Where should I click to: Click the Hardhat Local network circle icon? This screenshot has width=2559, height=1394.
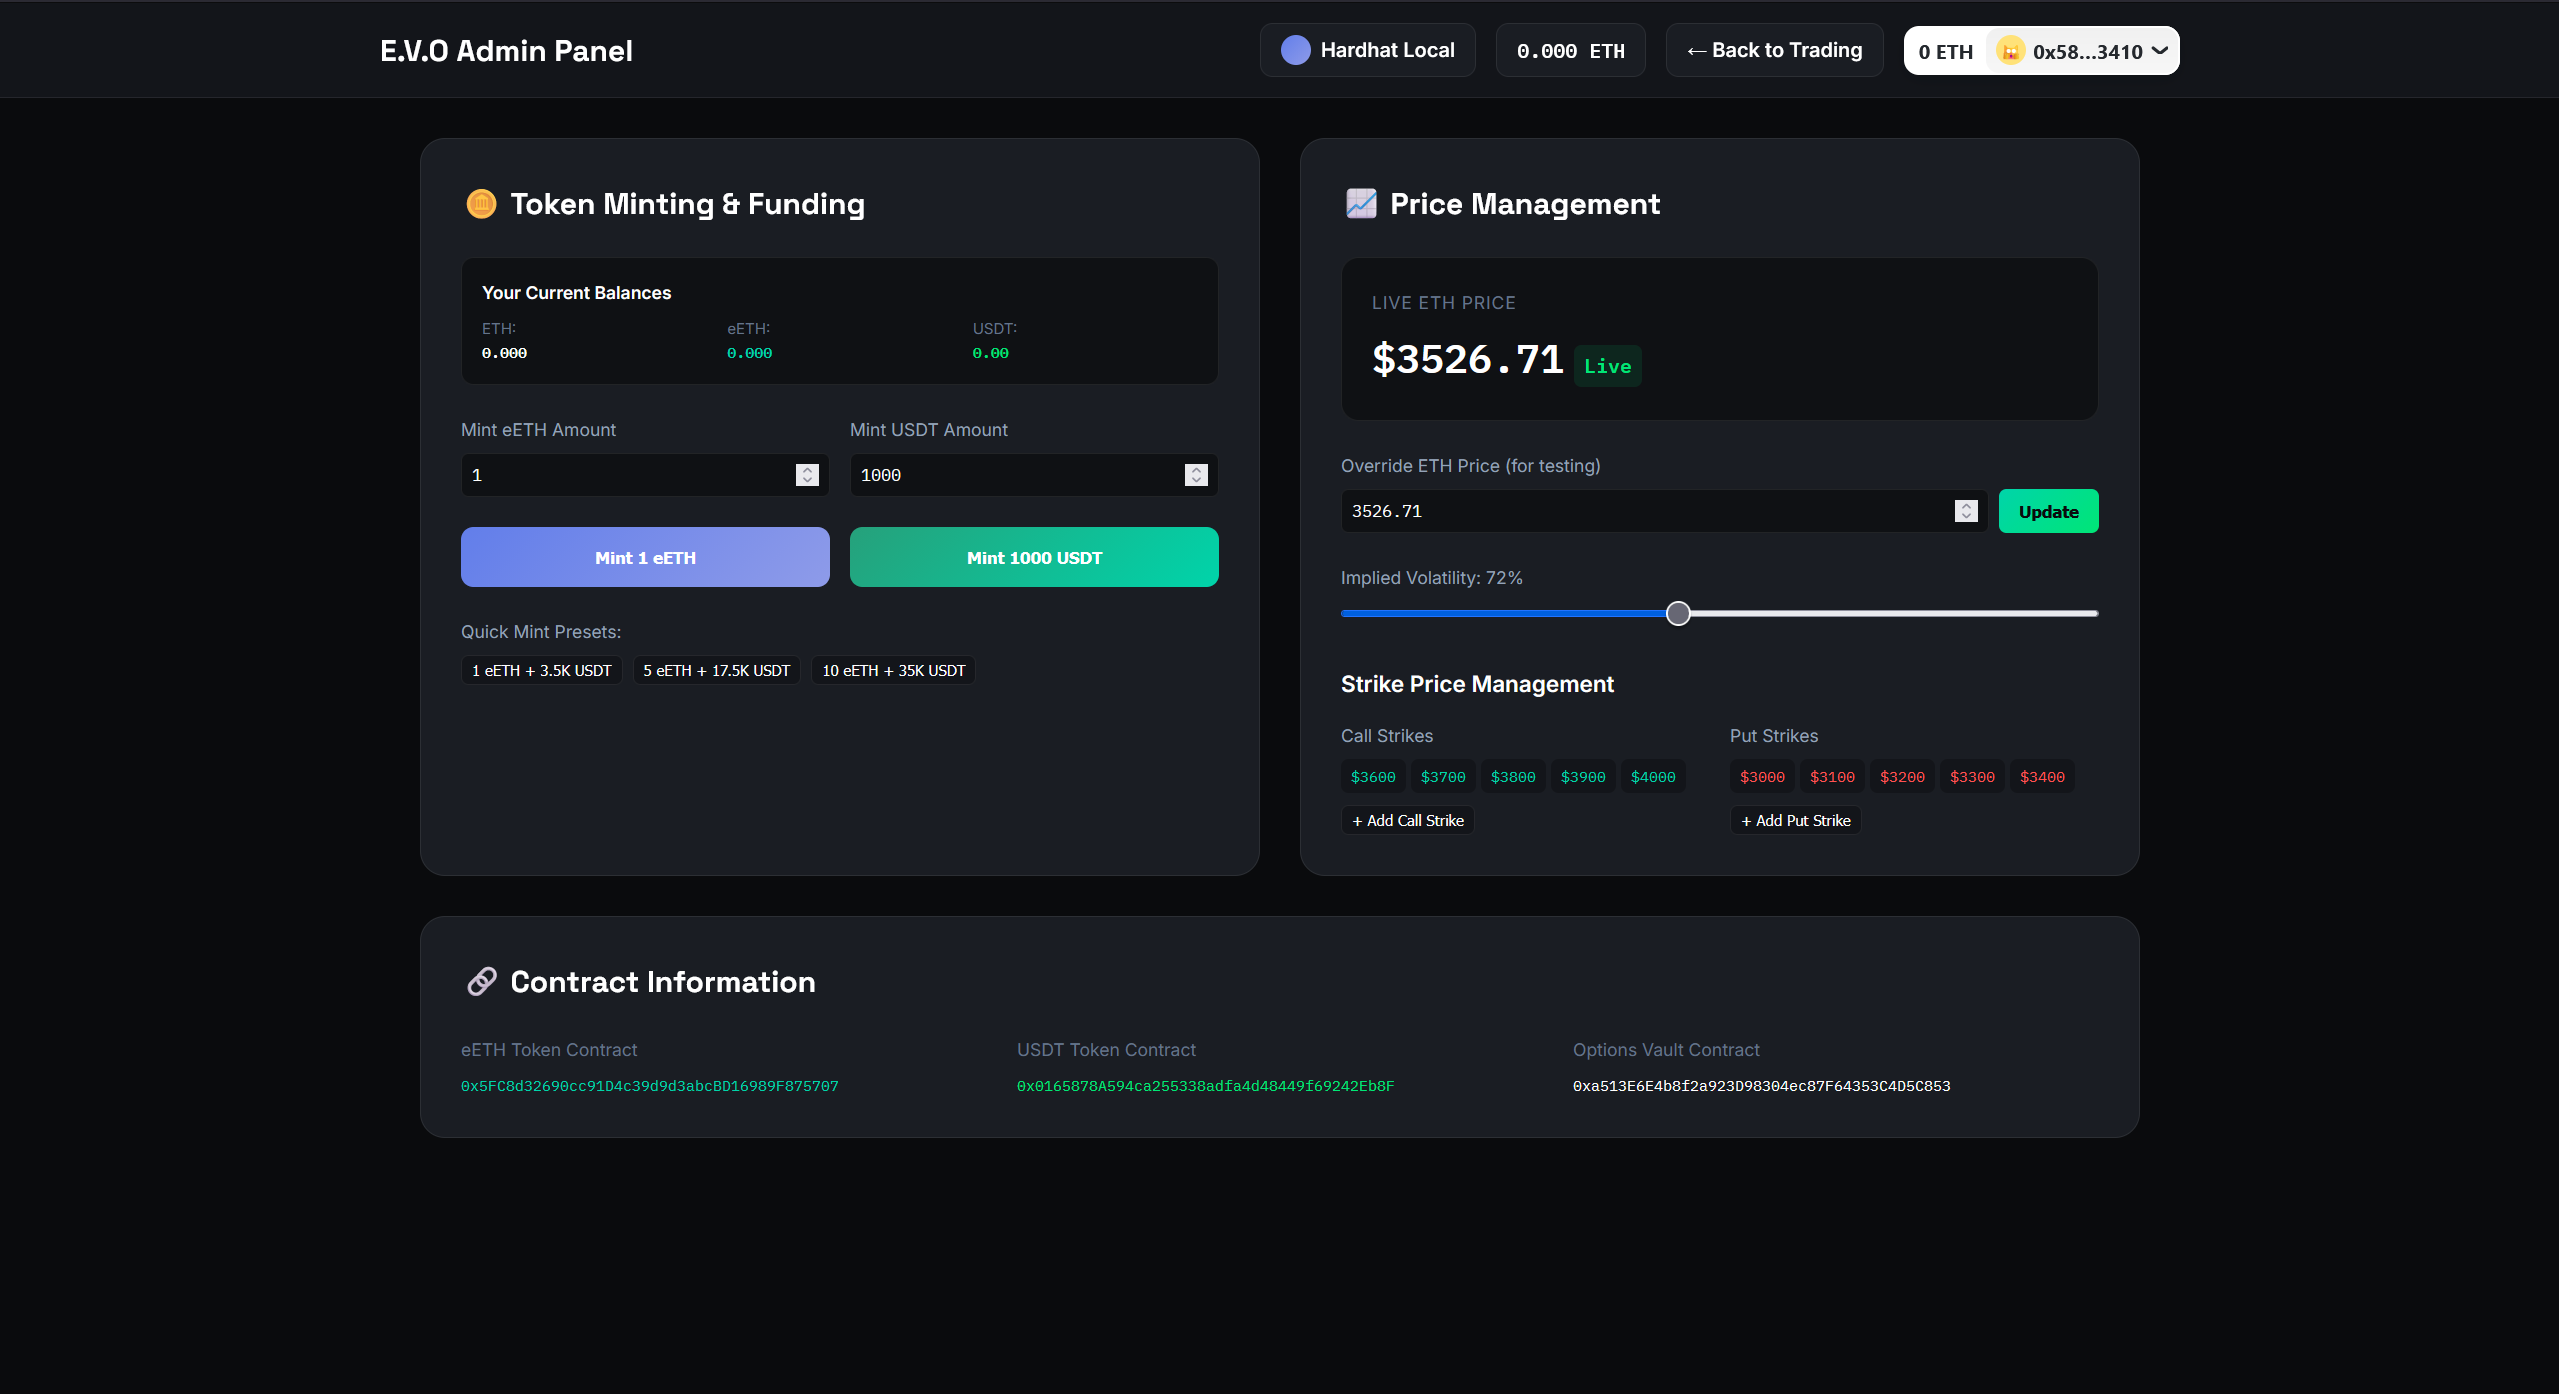click(x=1295, y=51)
